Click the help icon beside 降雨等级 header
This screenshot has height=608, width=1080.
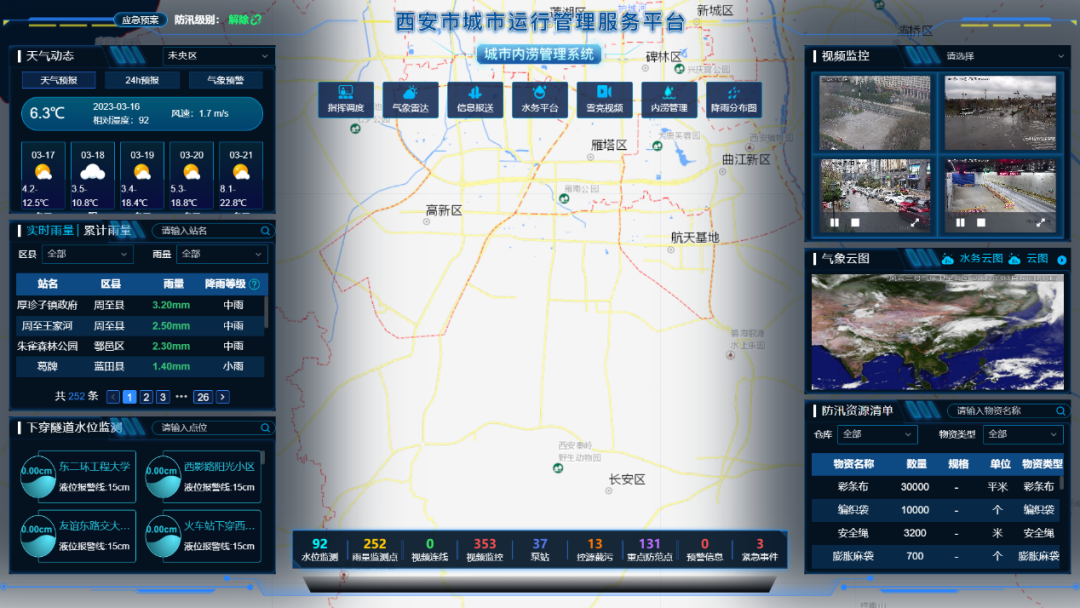pyautogui.click(x=255, y=284)
